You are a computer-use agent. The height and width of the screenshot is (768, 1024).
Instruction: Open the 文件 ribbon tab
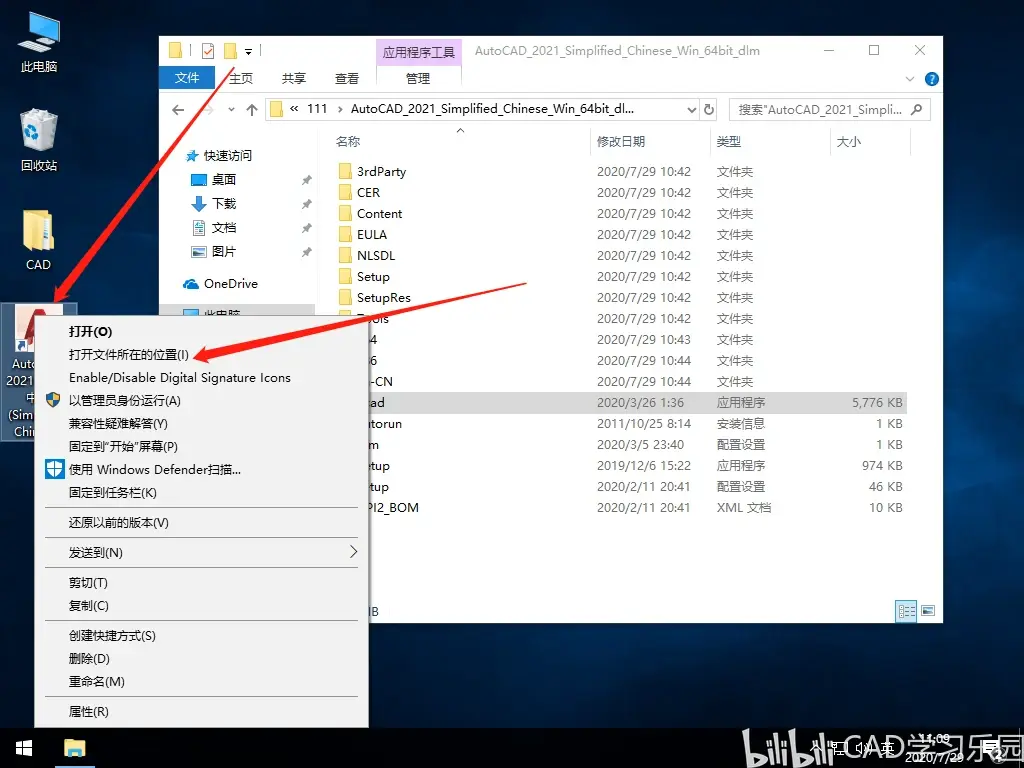(x=187, y=78)
